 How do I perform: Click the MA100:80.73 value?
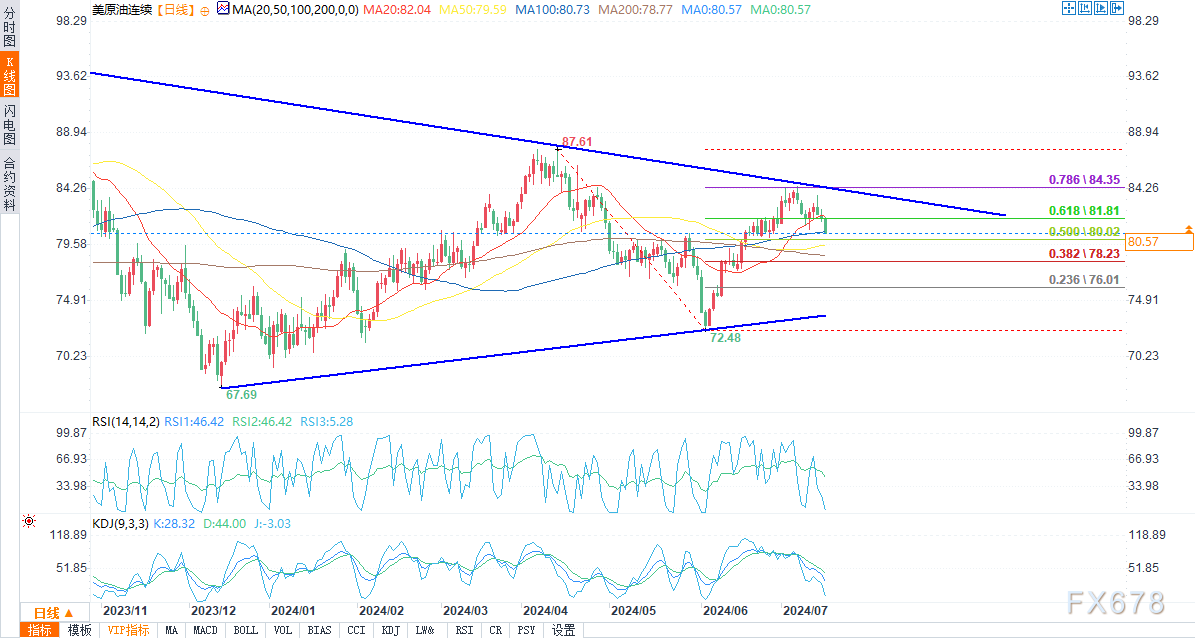click(553, 10)
